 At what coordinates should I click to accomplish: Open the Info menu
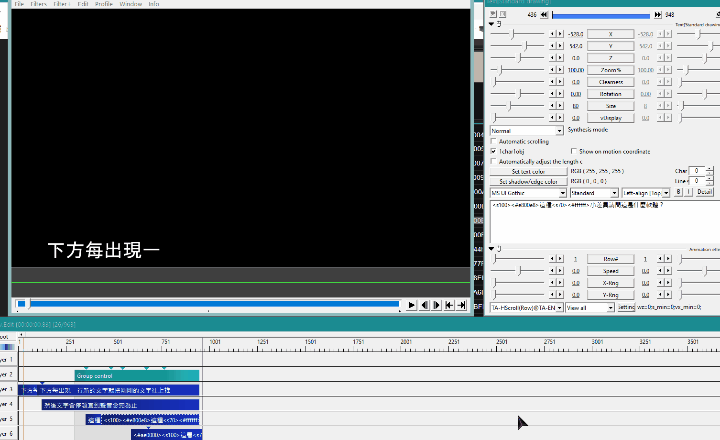pos(154,4)
